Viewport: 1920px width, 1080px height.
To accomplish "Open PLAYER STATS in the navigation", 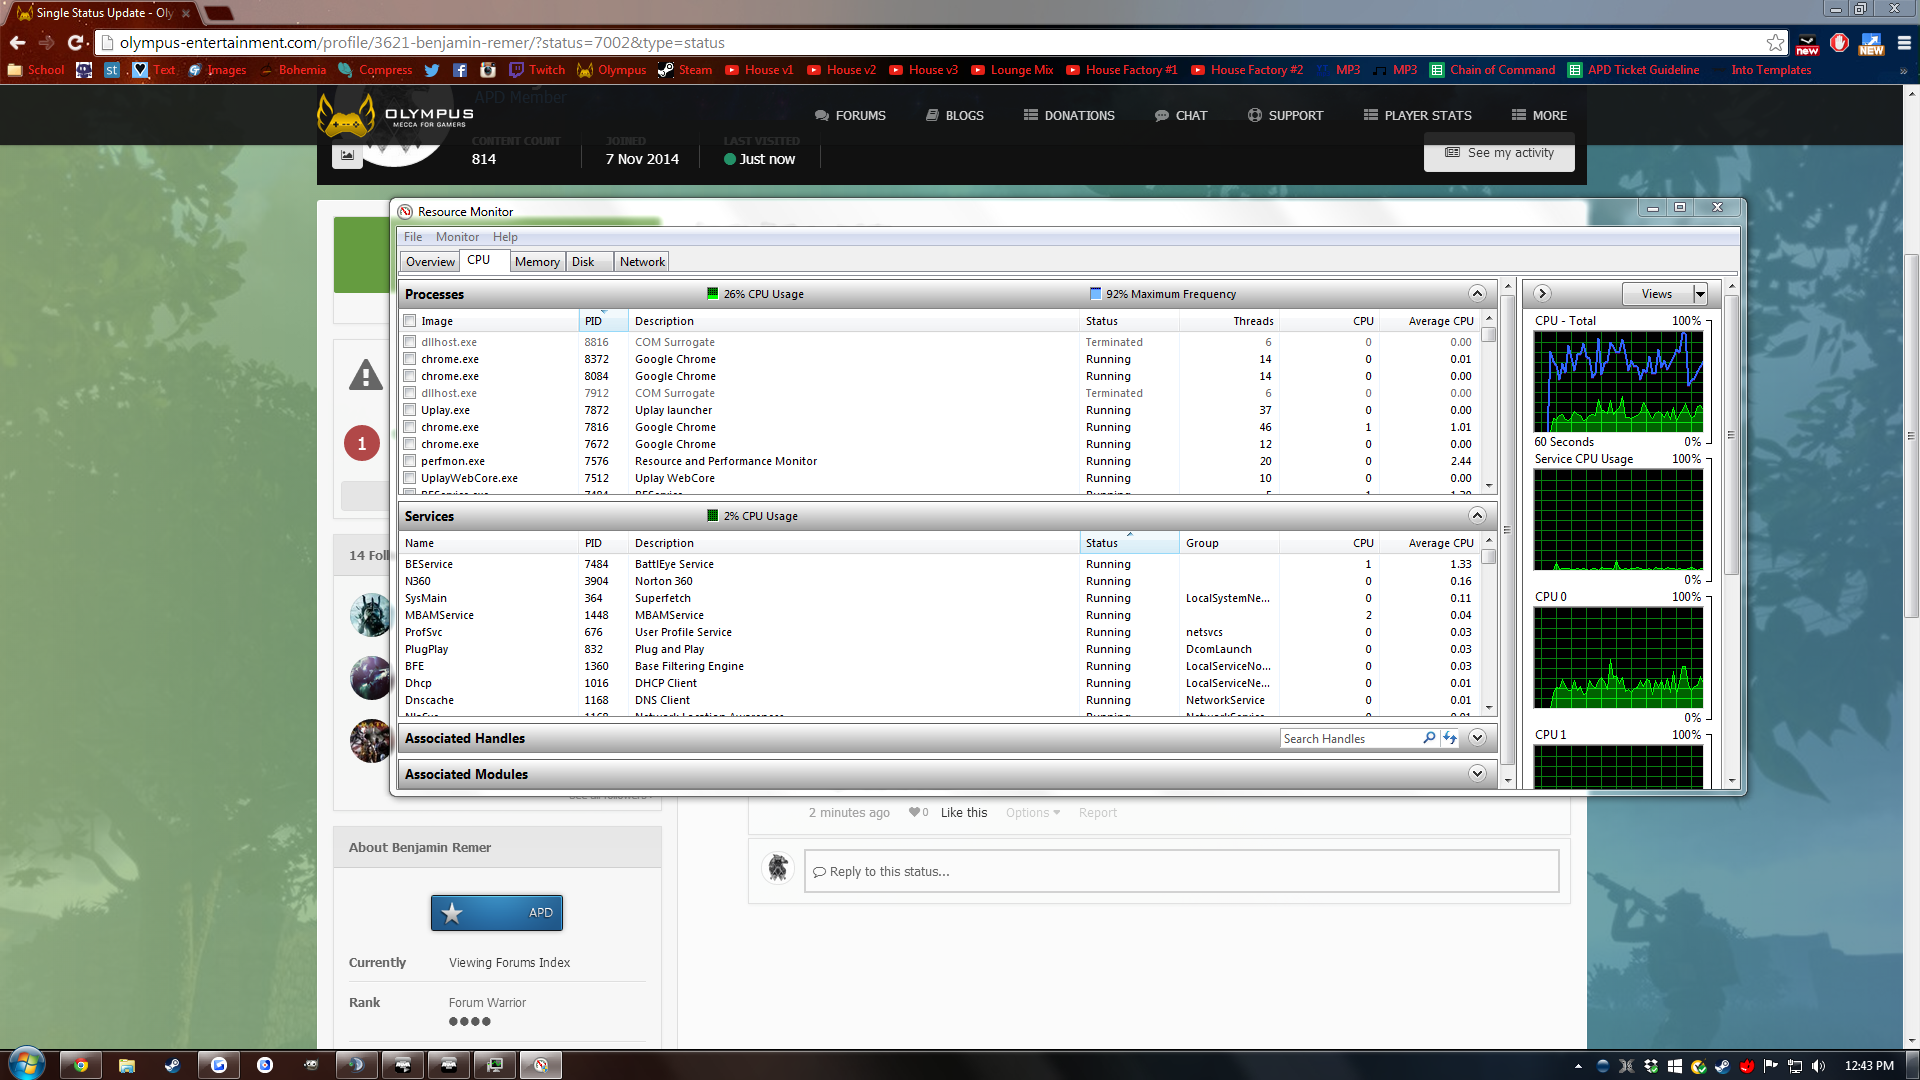I will click(1417, 115).
